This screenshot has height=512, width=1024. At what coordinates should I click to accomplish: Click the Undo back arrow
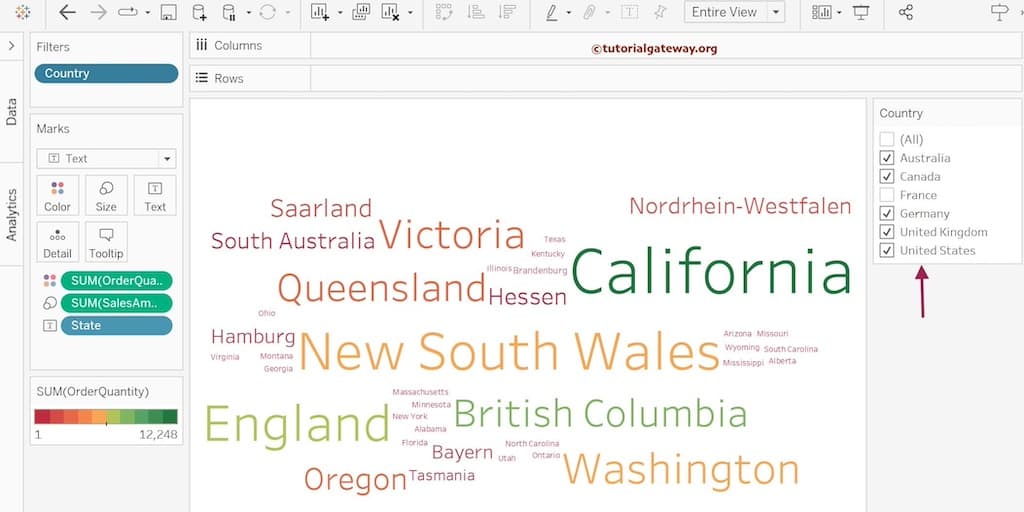tap(67, 12)
